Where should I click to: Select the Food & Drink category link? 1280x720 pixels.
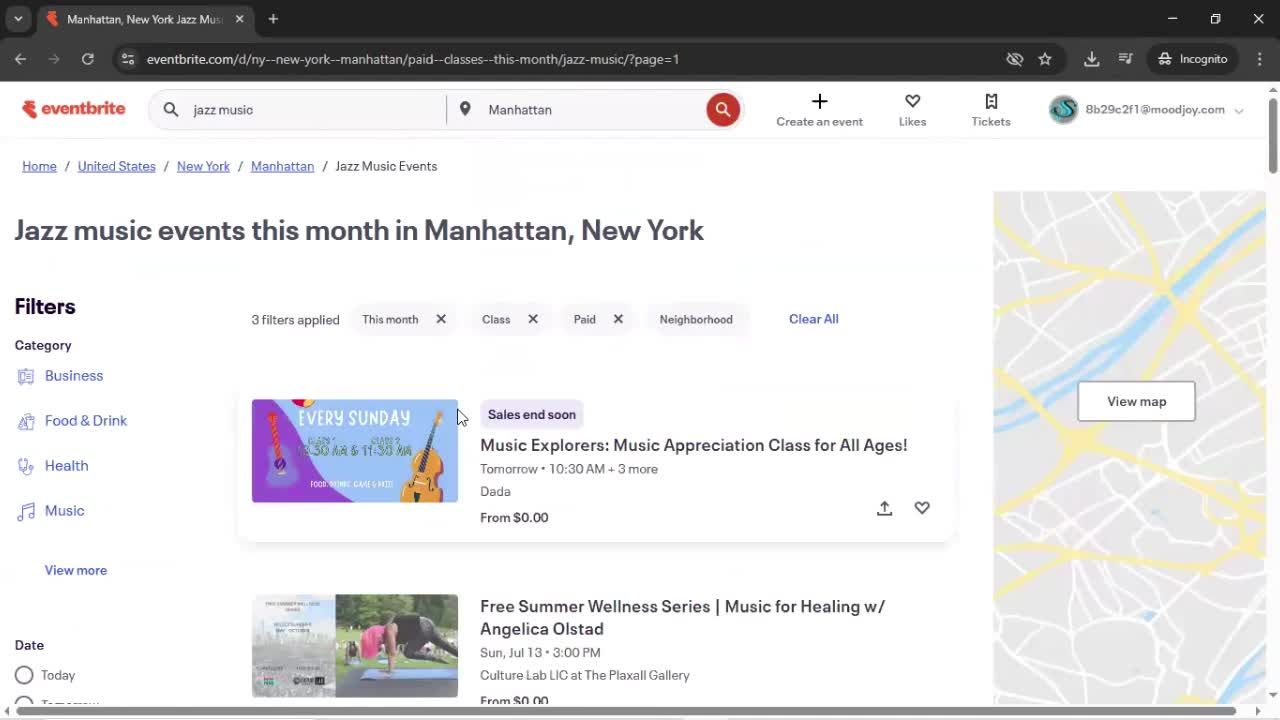86,421
